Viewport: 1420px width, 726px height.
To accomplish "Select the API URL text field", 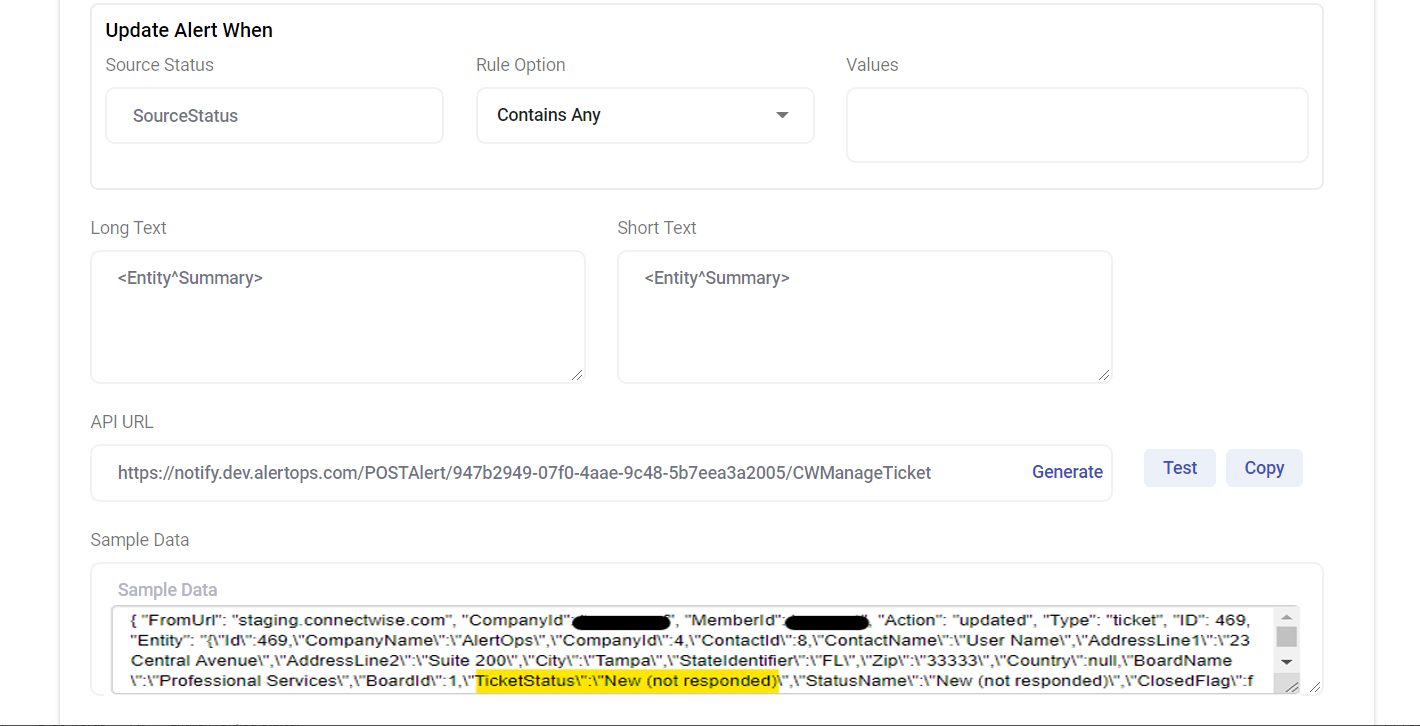I will (560, 473).
